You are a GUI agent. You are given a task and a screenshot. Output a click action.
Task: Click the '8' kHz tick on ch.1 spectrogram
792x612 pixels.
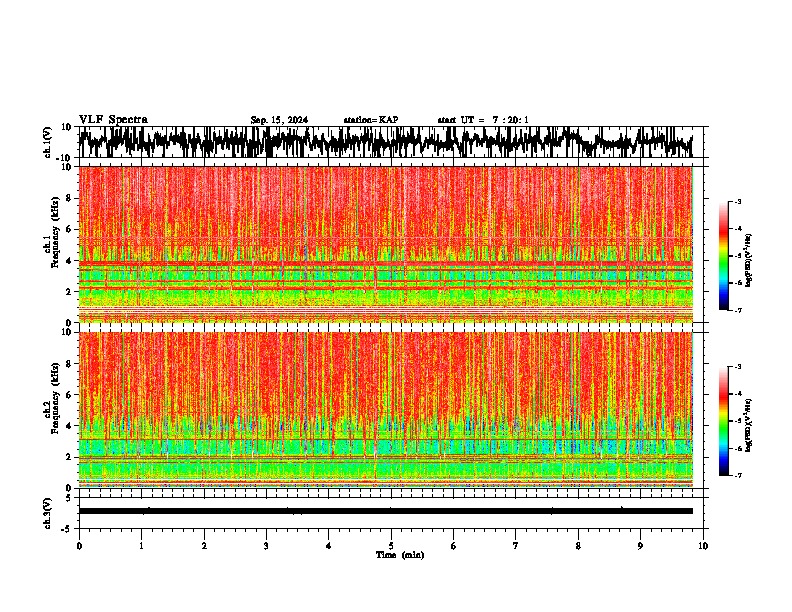(x=70, y=198)
